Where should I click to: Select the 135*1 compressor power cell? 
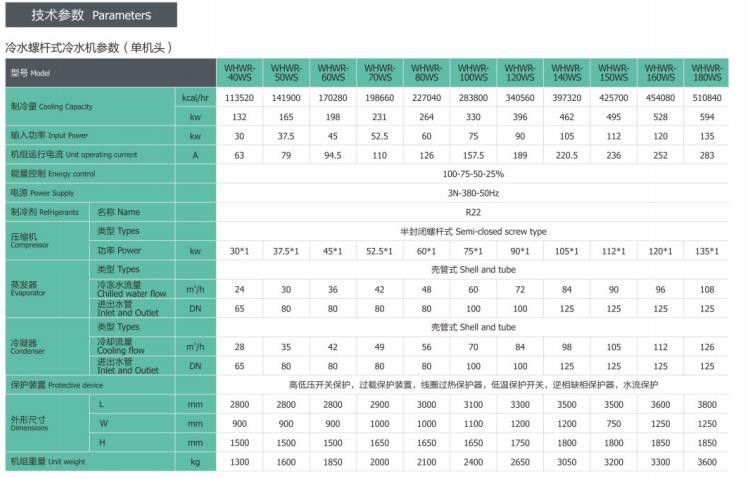tap(708, 250)
